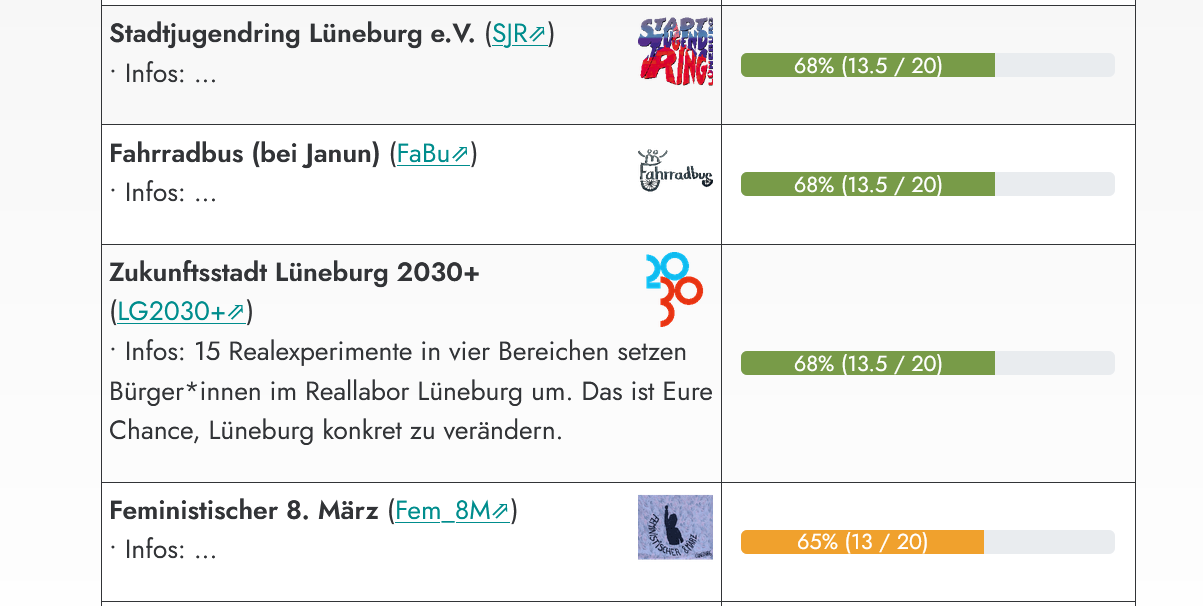
Task: Select the Feministischer 8. März title
Action: click(244, 511)
